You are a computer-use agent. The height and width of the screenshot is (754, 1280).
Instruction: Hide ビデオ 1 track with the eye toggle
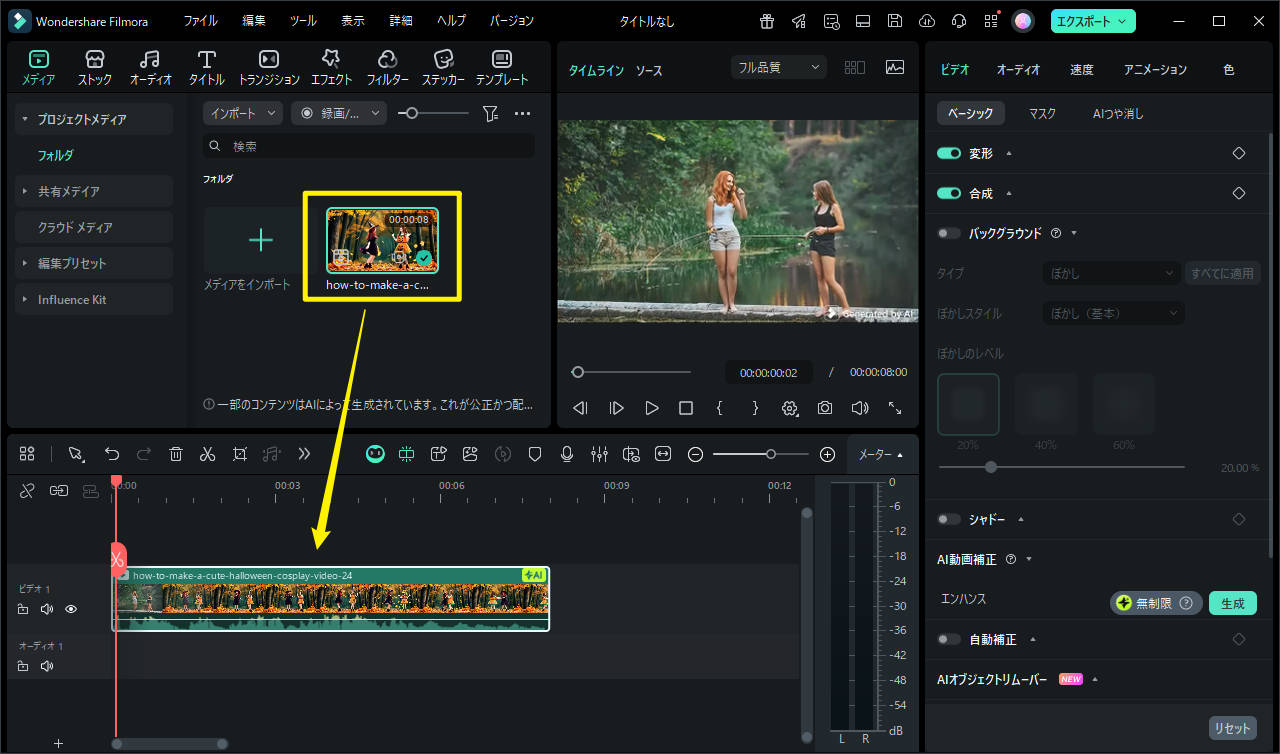[x=70, y=608]
